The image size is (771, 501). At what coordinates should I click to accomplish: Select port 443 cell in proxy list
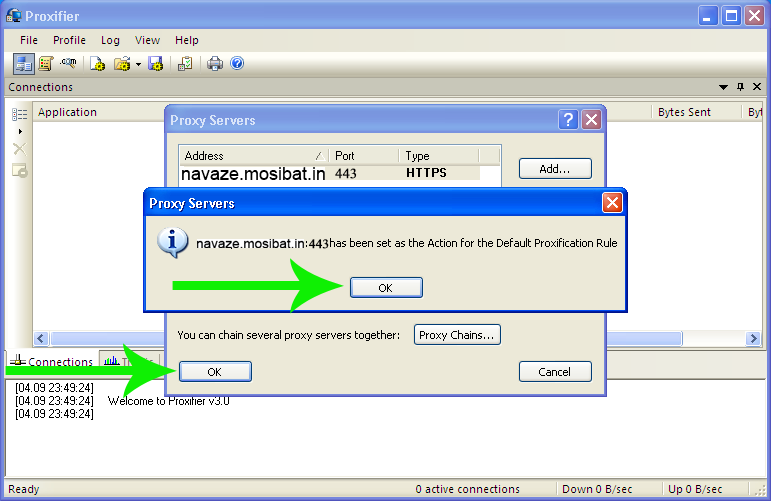346,174
